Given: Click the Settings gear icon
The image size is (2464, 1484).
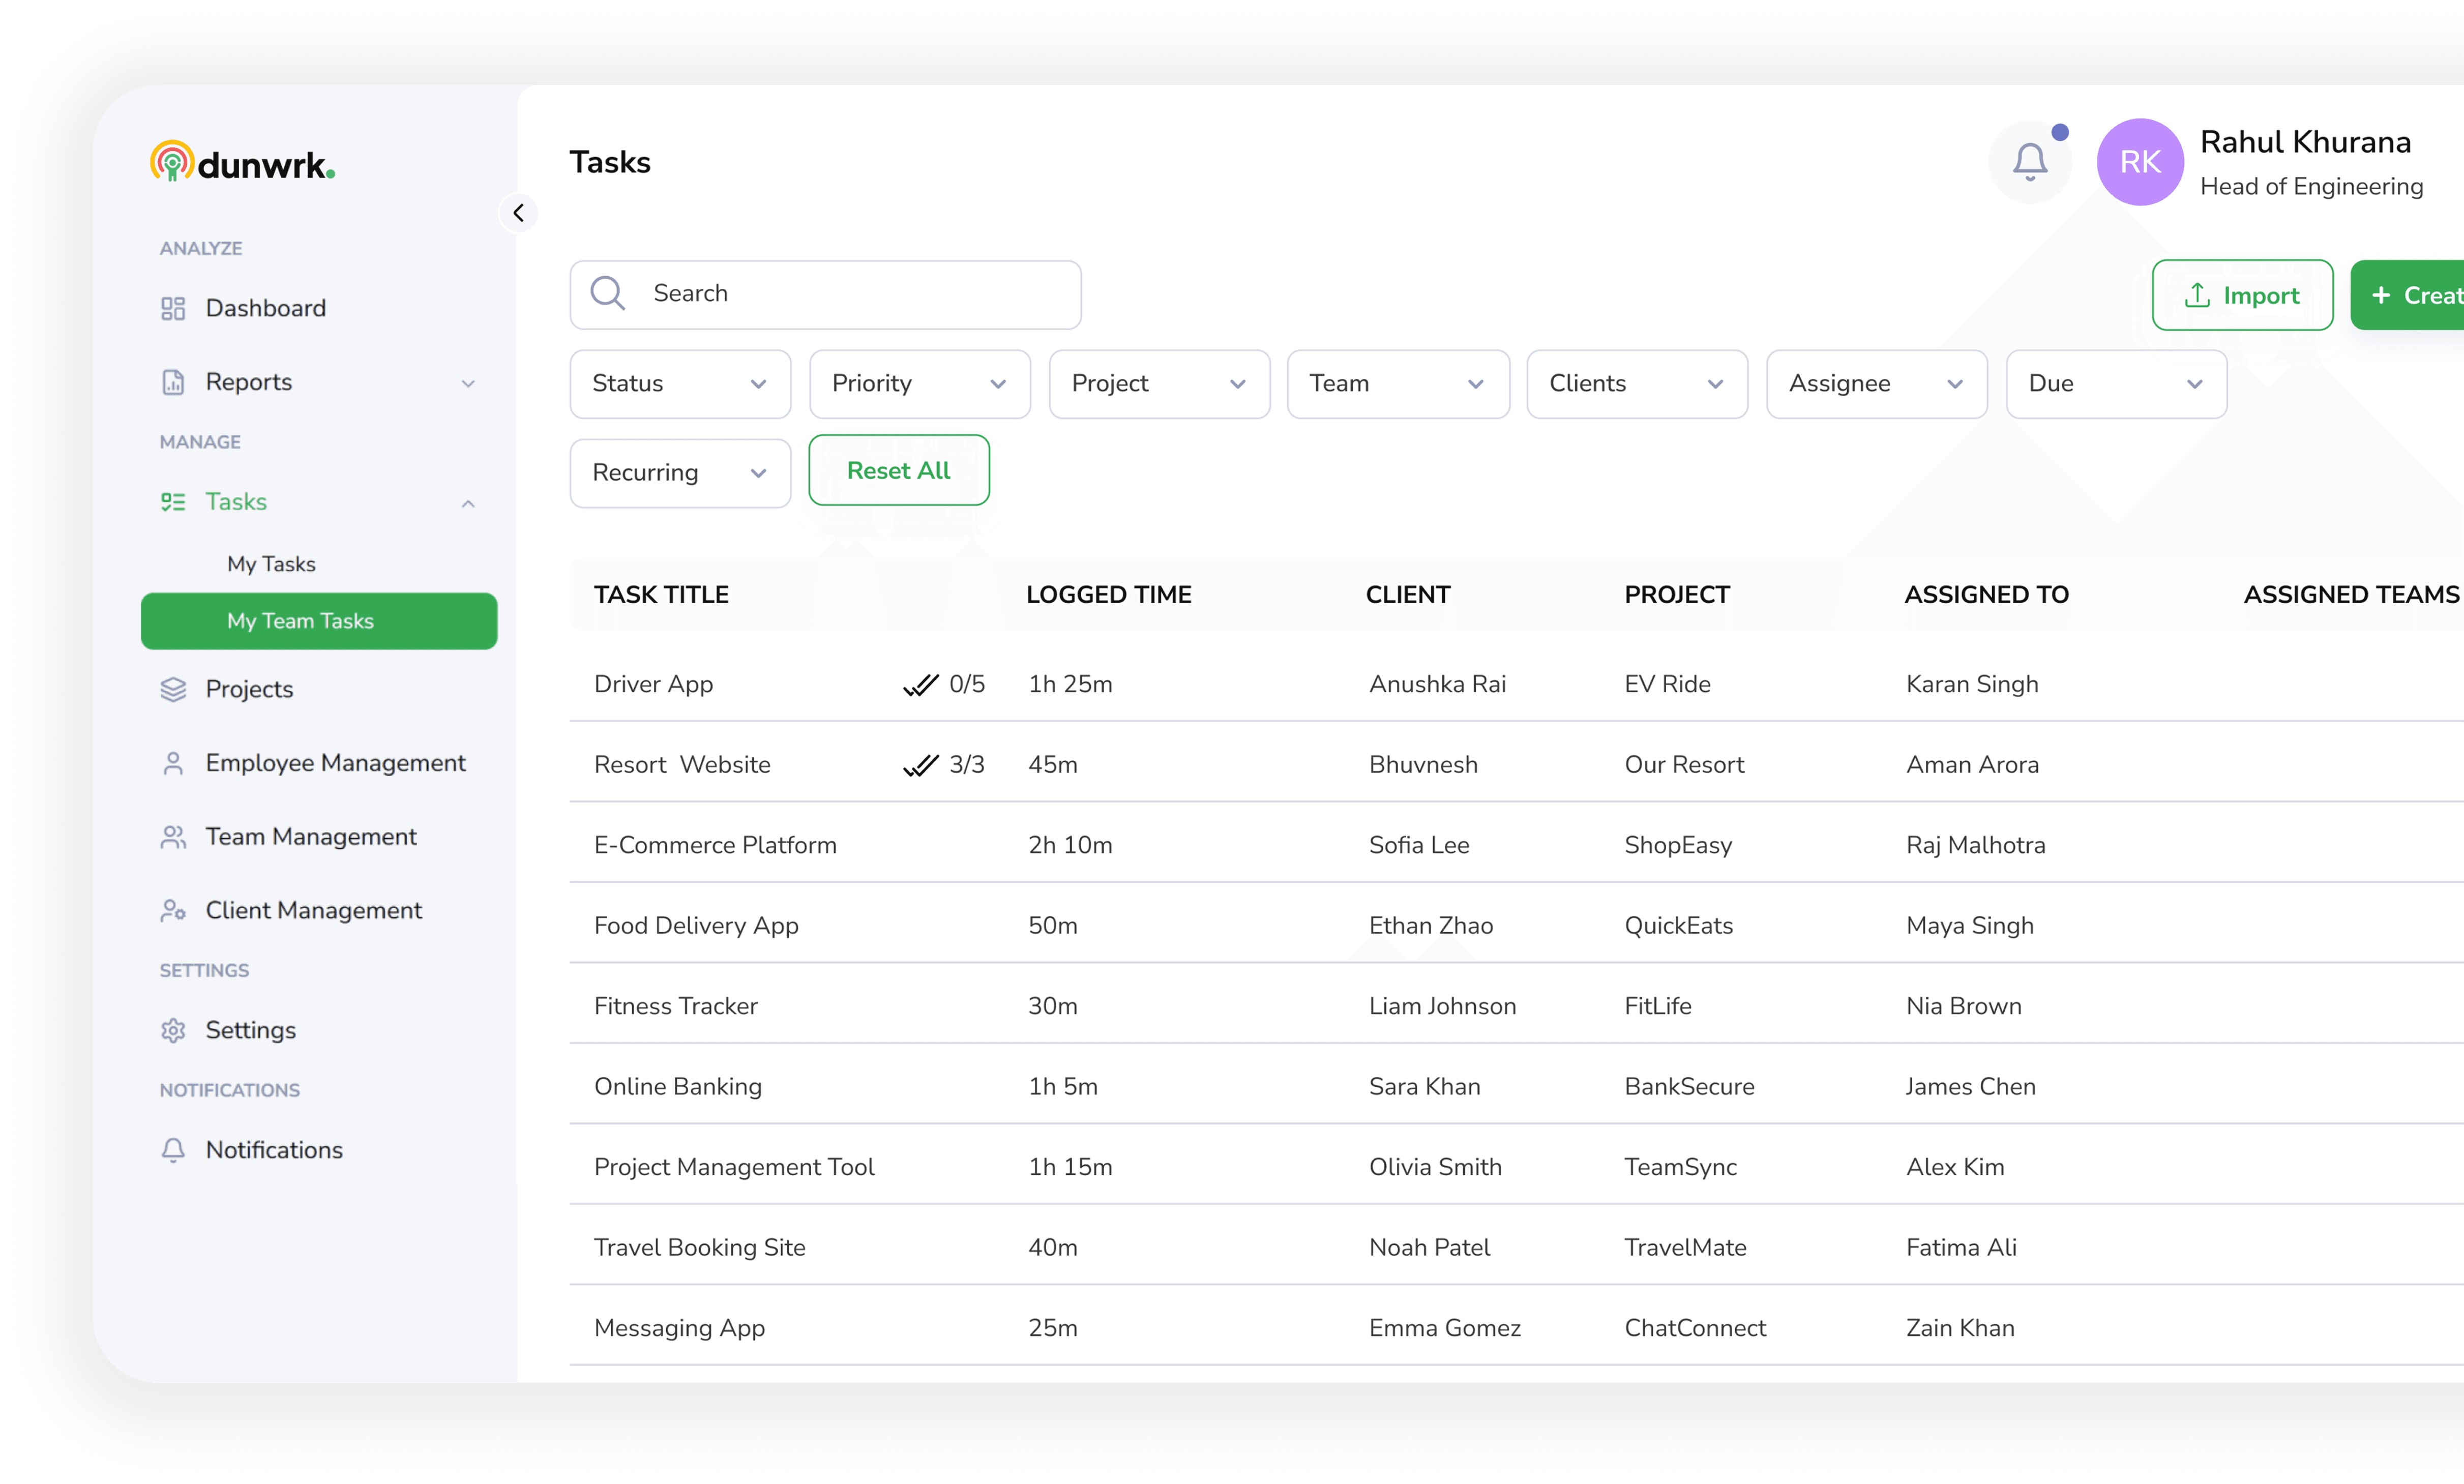Looking at the screenshot, I should point(173,1030).
